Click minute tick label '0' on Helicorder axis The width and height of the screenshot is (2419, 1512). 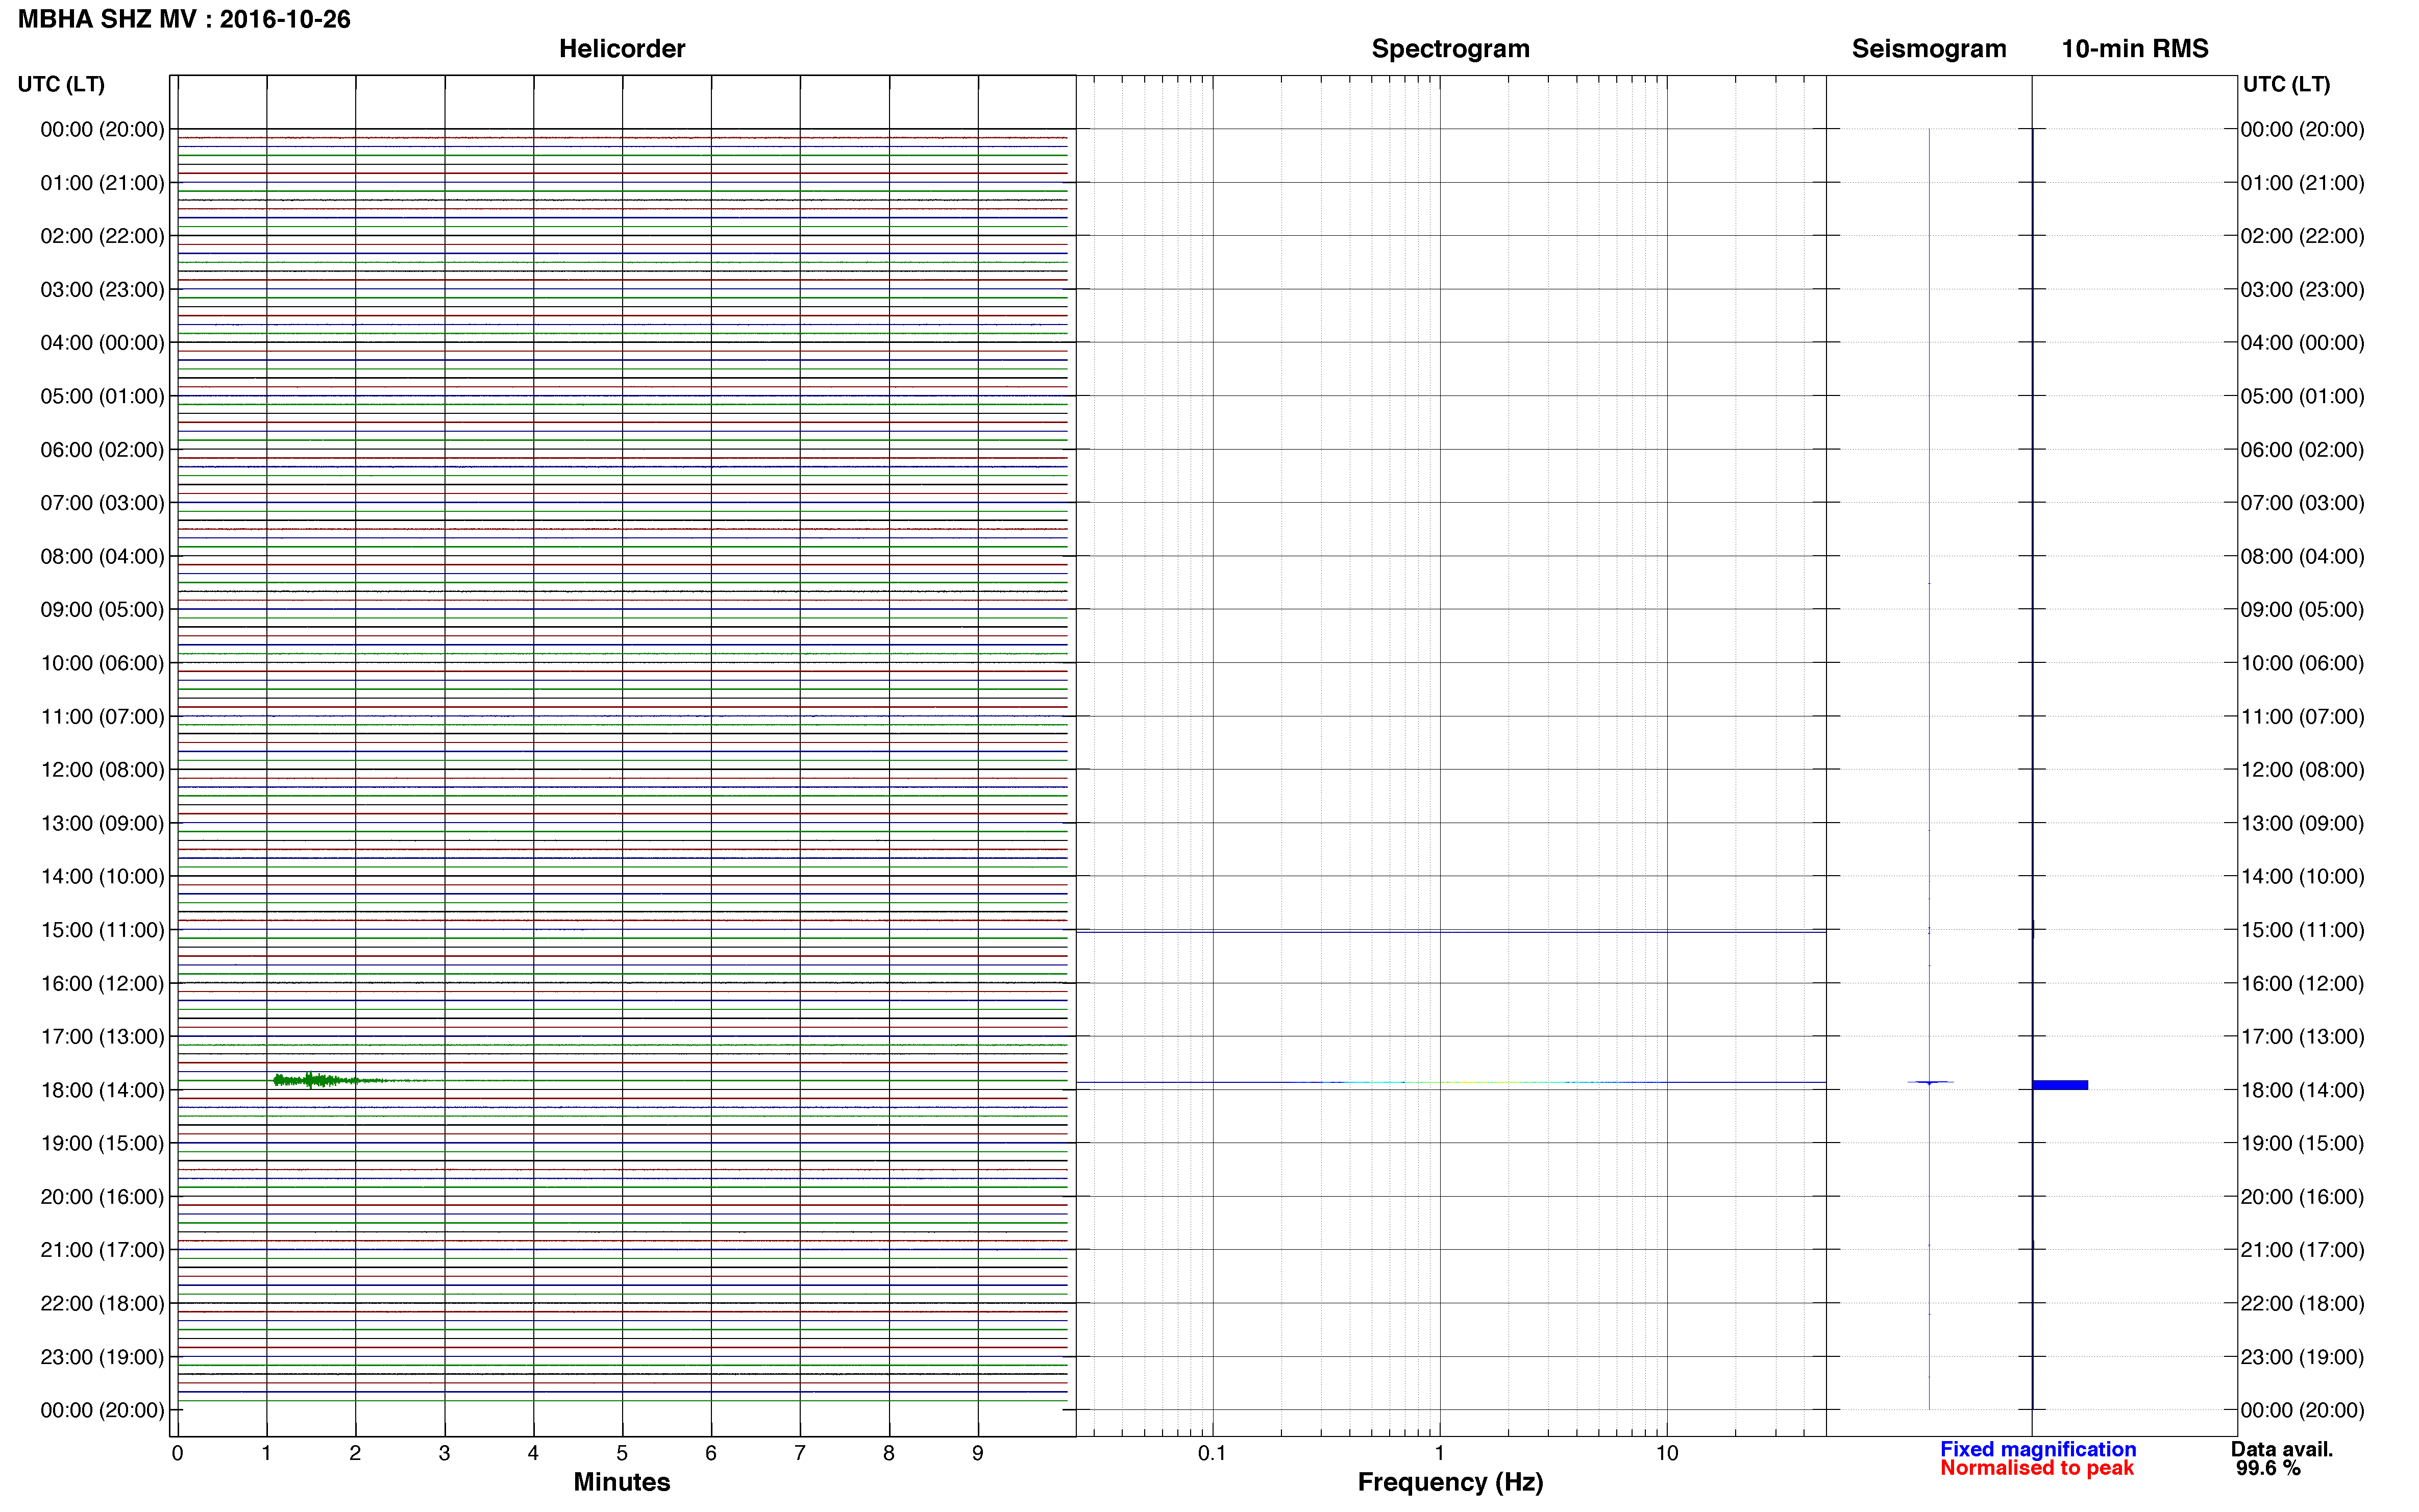177,1453
